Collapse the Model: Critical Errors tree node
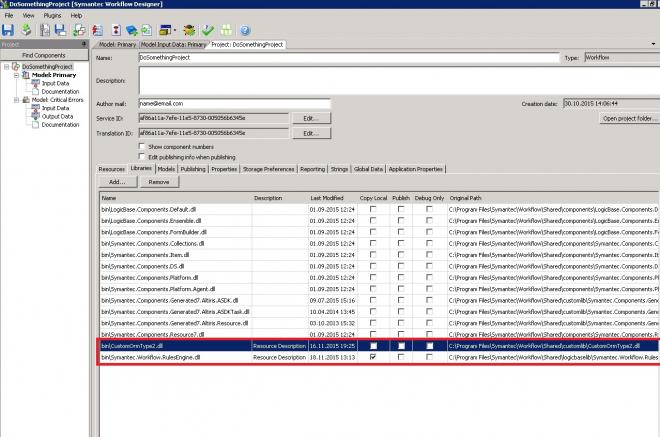The height and width of the screenshot is (437, 660). pos(16,100)
